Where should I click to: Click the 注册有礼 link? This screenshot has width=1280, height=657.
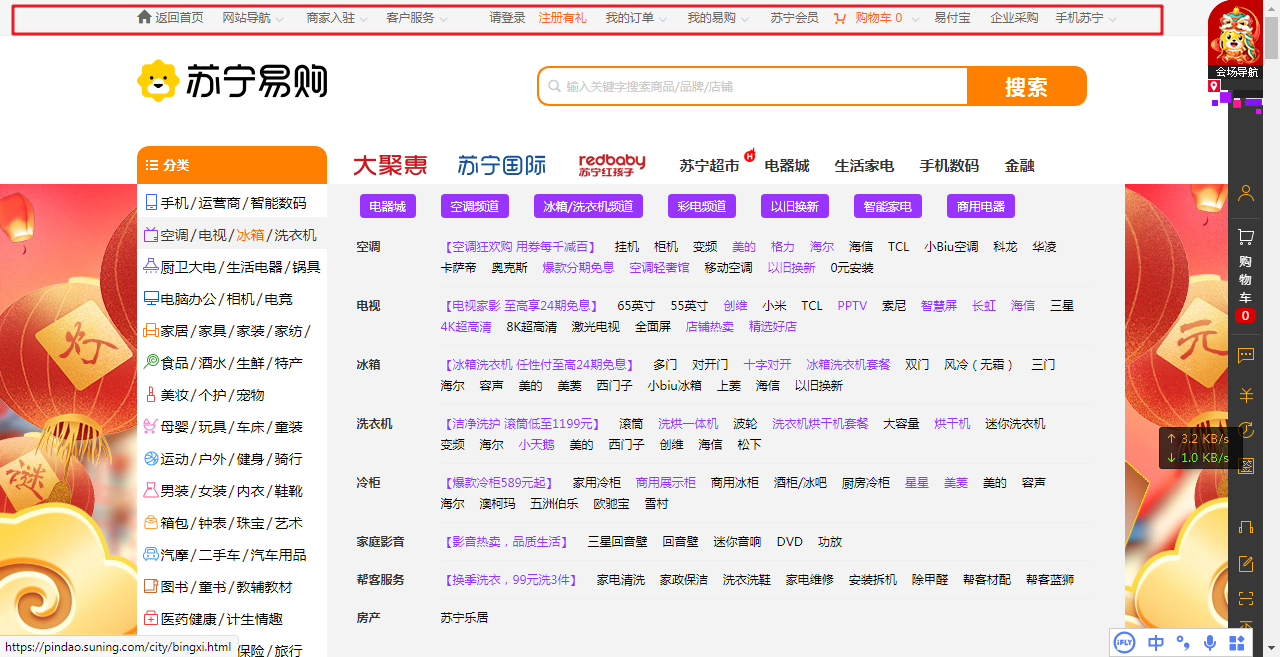tap(563, 18)
